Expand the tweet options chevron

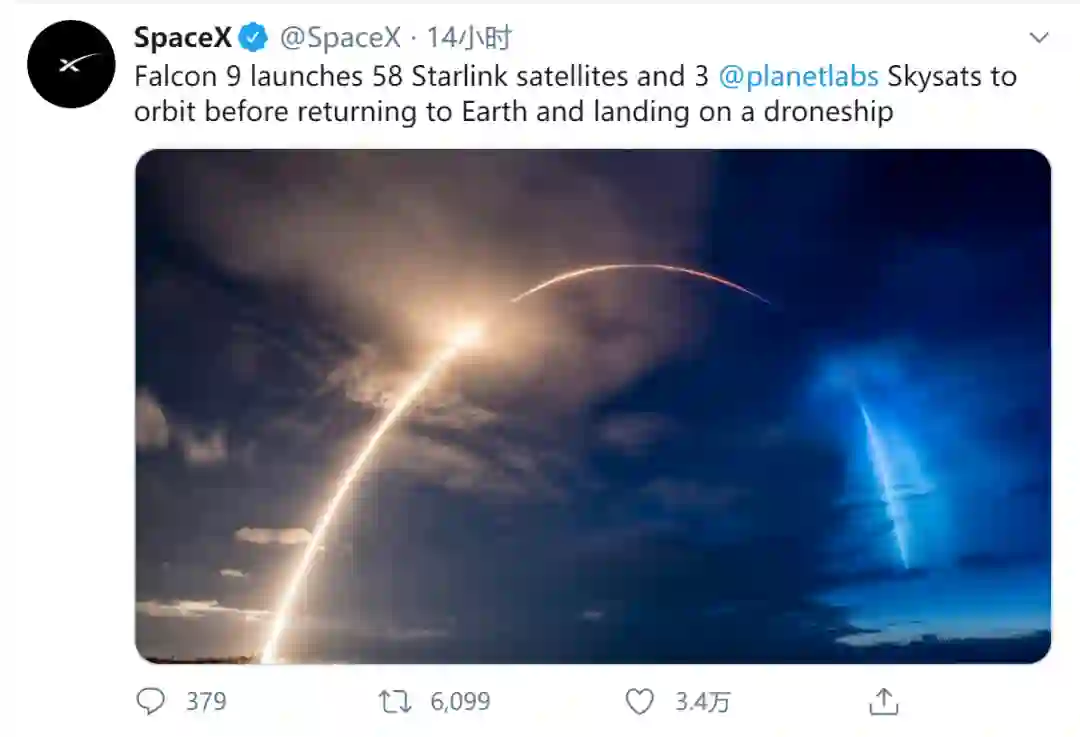[x=1039, y=38]
